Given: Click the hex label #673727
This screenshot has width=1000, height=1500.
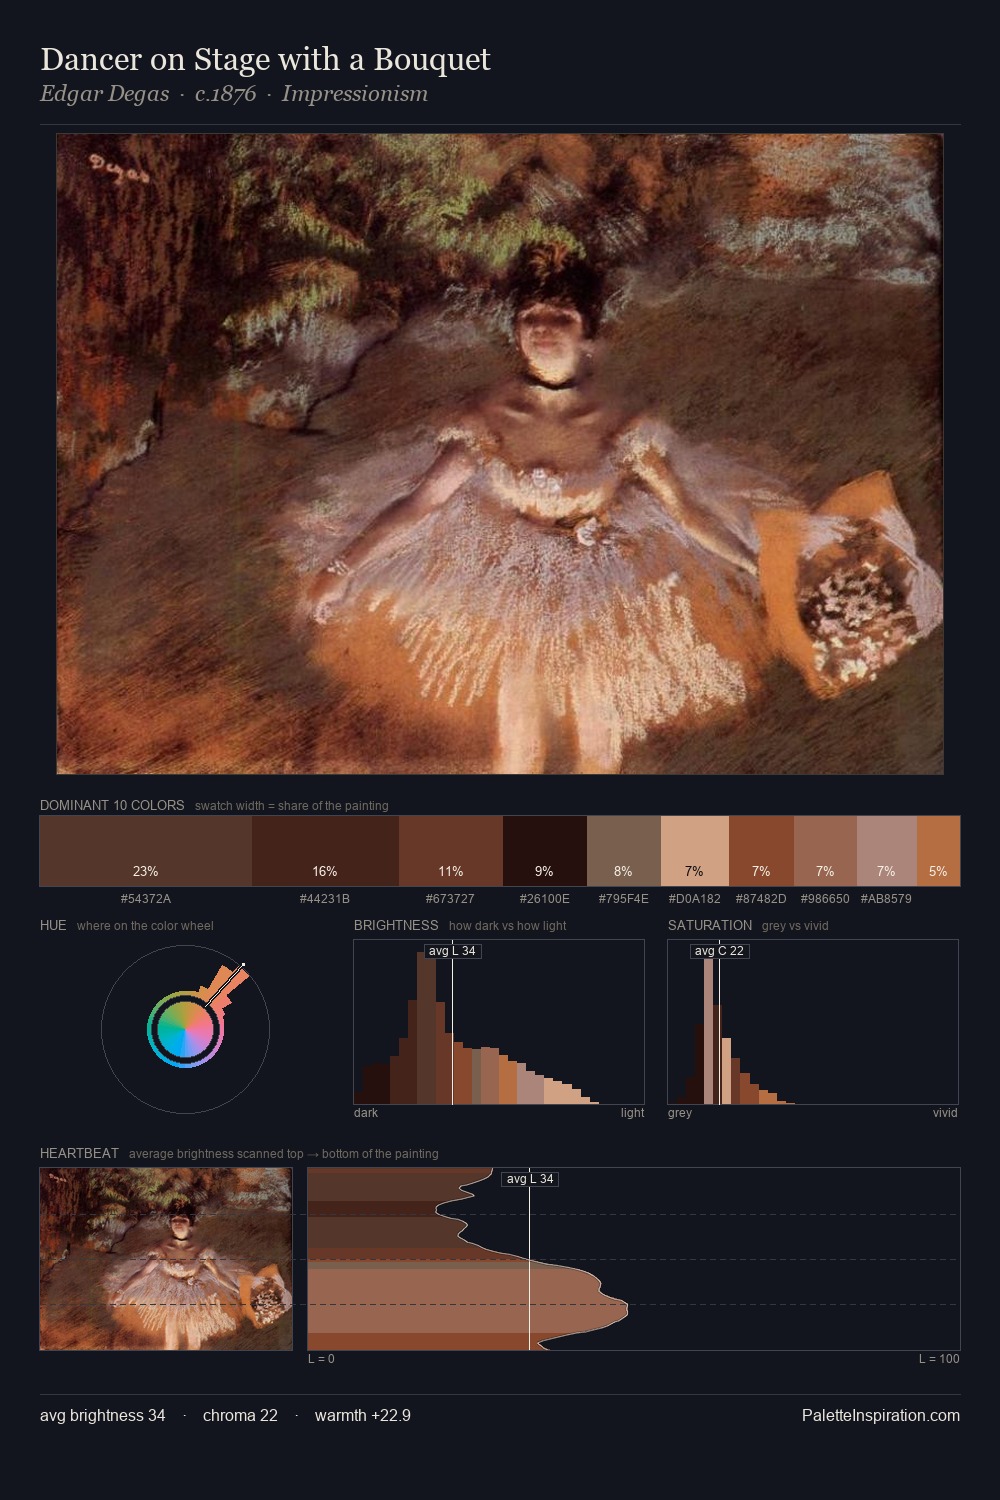Looking at the screenshot, I should (x=451, y=899).
